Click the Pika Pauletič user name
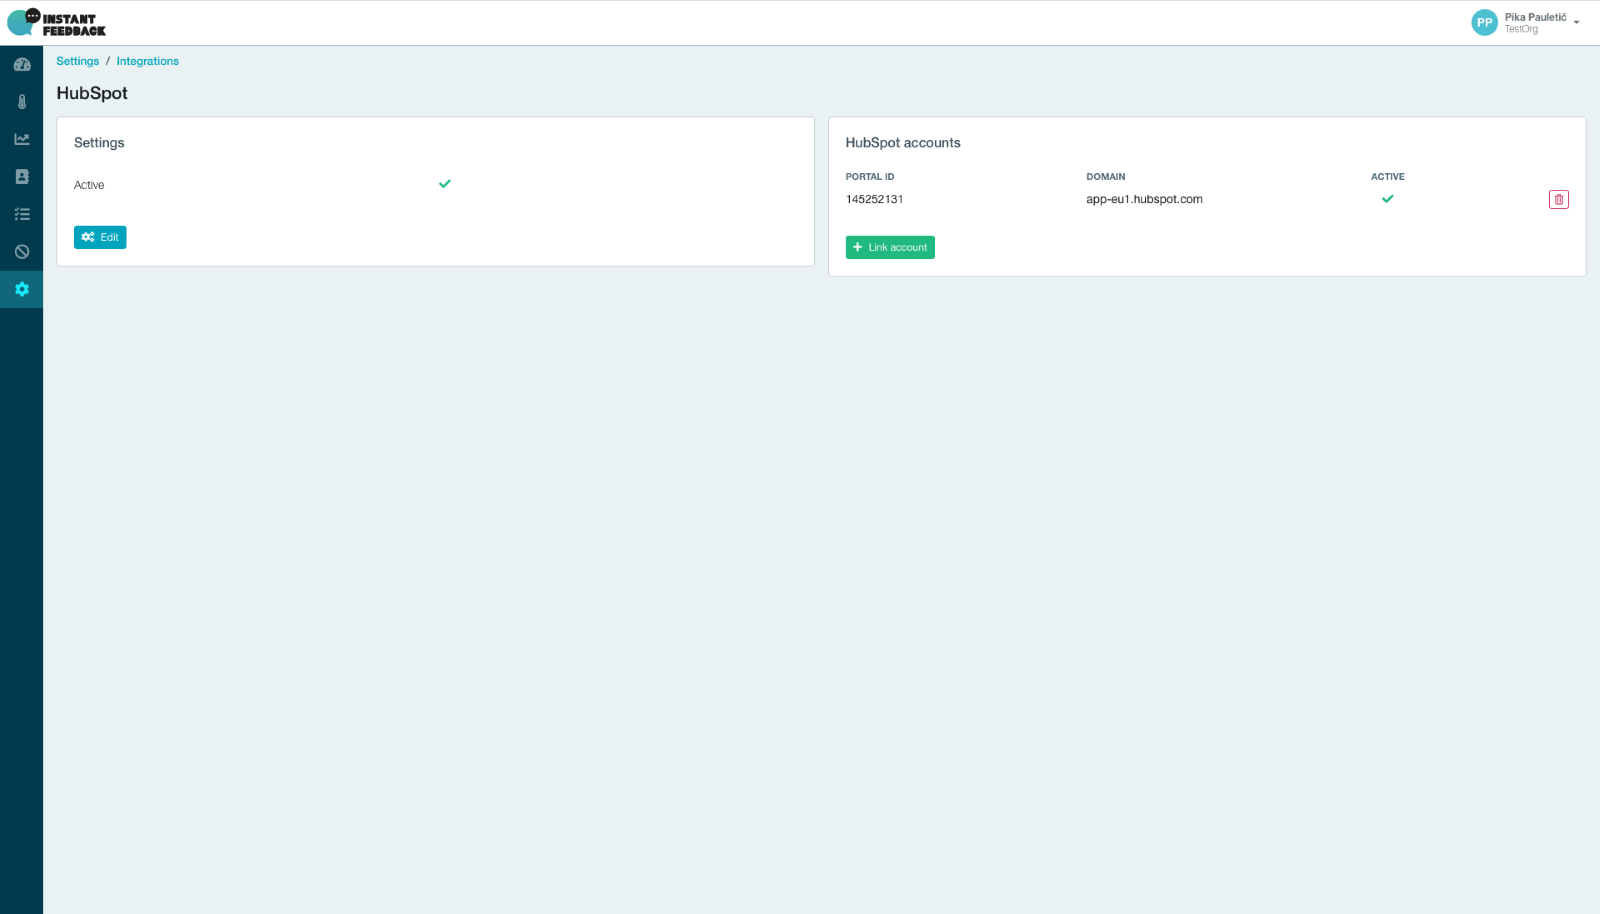1600x914 pixels. click(1536, 17)
